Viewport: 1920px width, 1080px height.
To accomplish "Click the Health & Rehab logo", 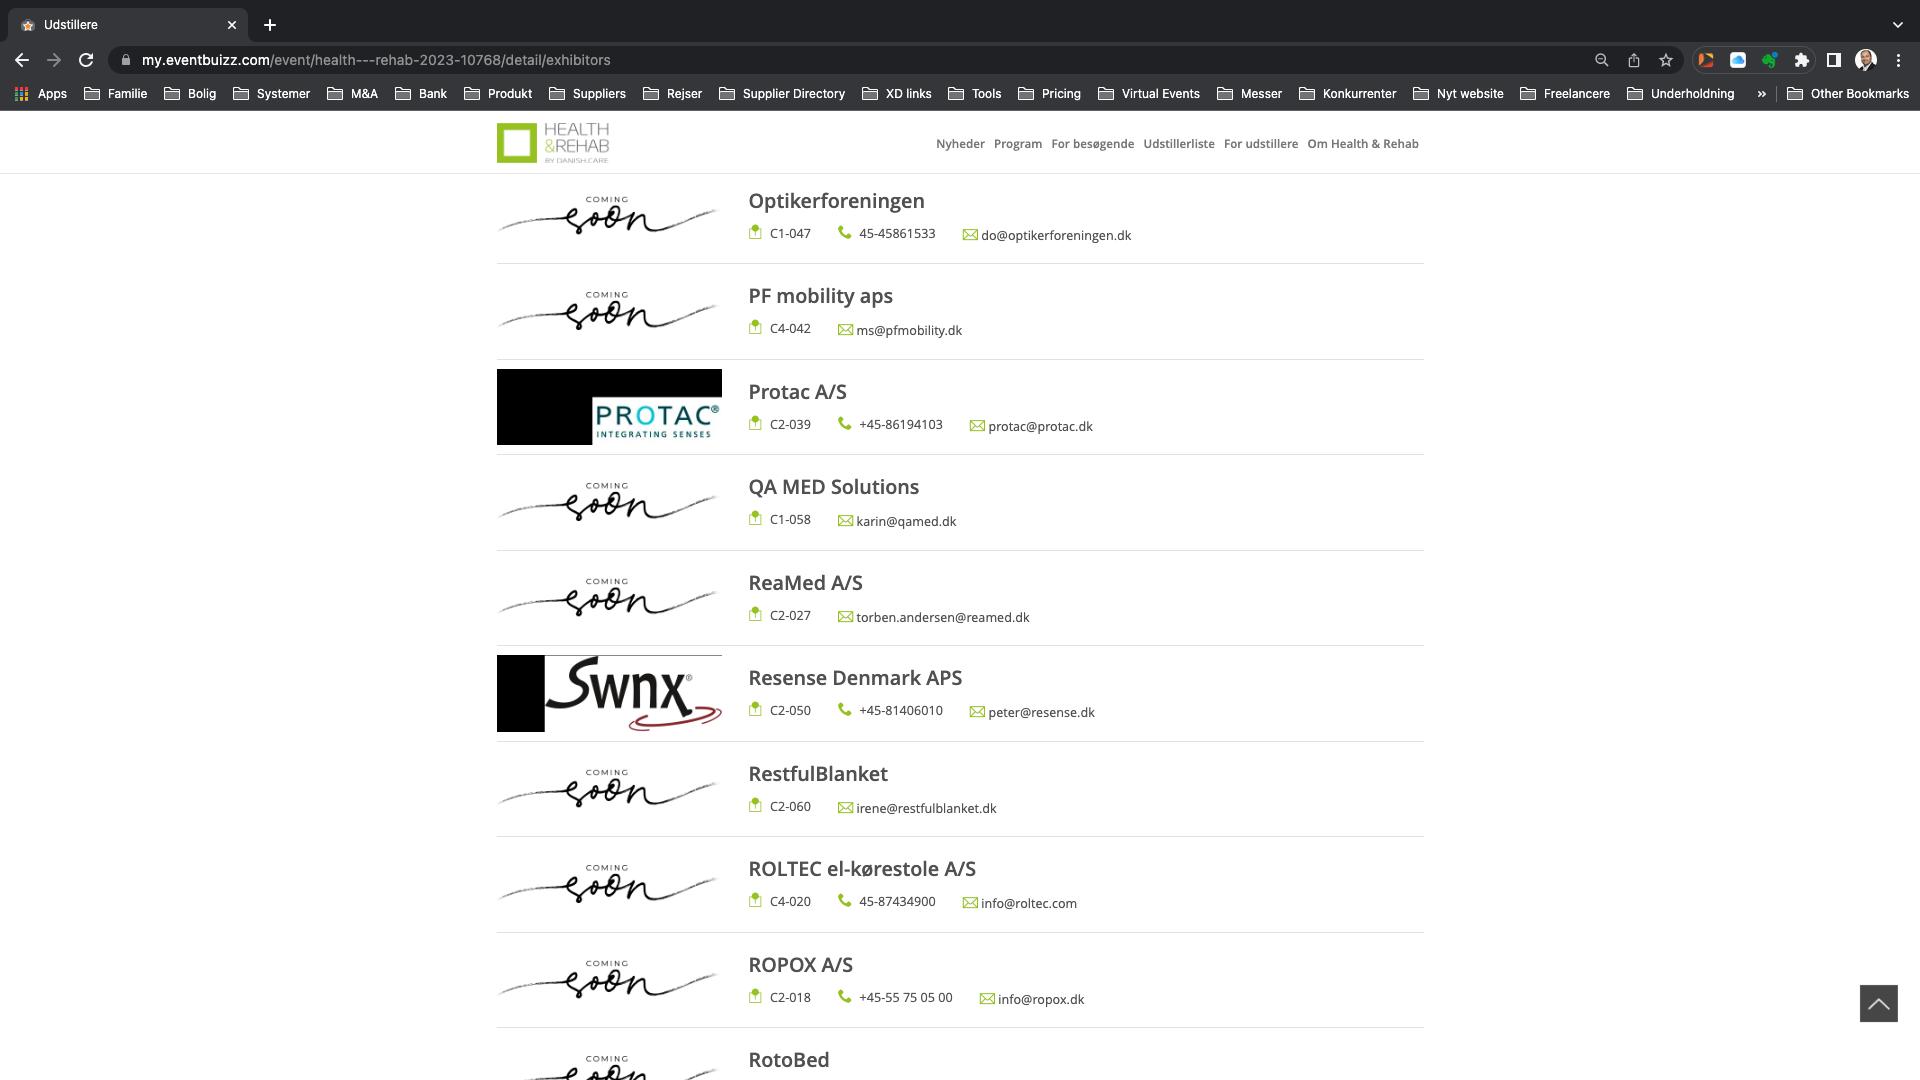I will pyautogui.click(x=553, y=143).
